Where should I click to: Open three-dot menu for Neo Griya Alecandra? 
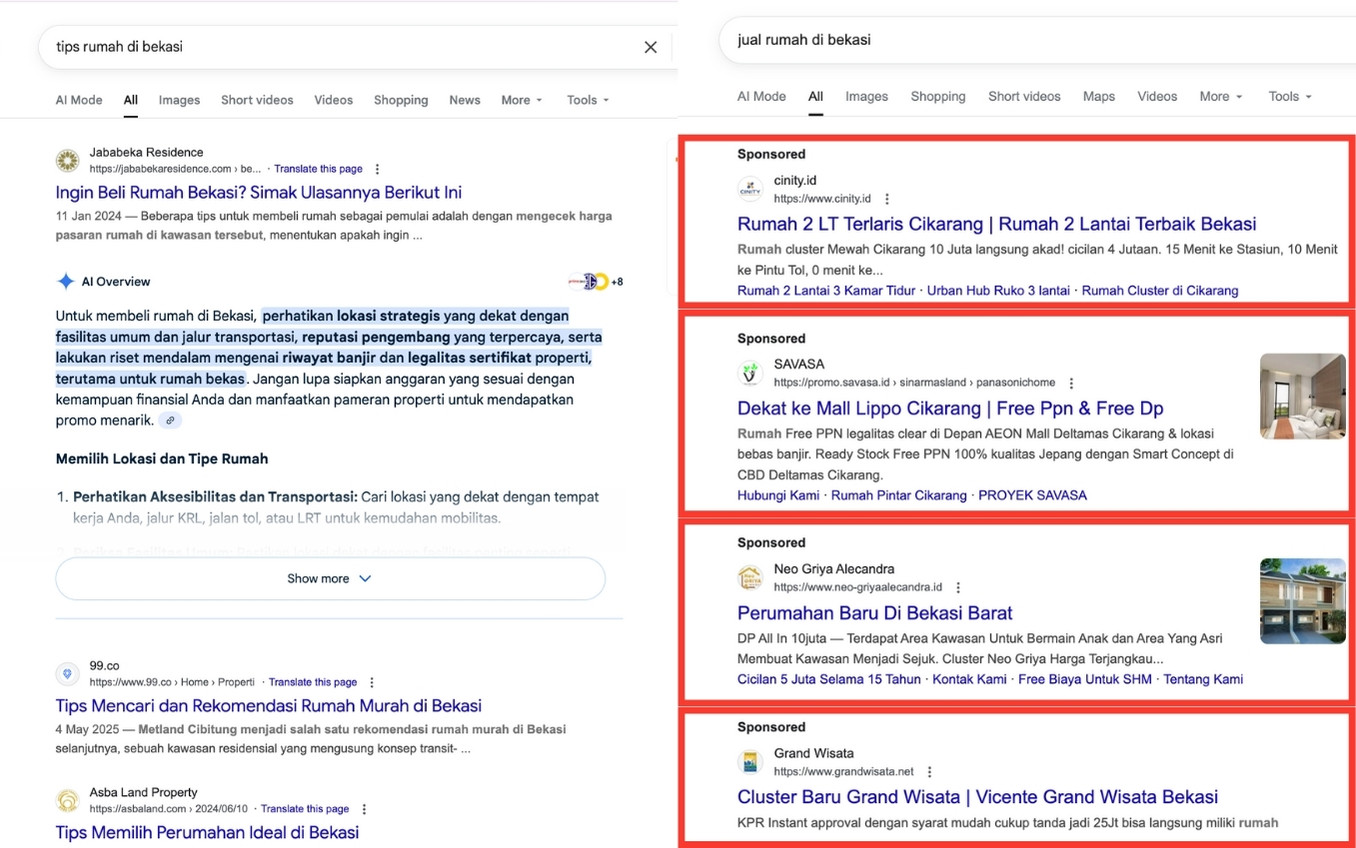[x=958, y=588]
